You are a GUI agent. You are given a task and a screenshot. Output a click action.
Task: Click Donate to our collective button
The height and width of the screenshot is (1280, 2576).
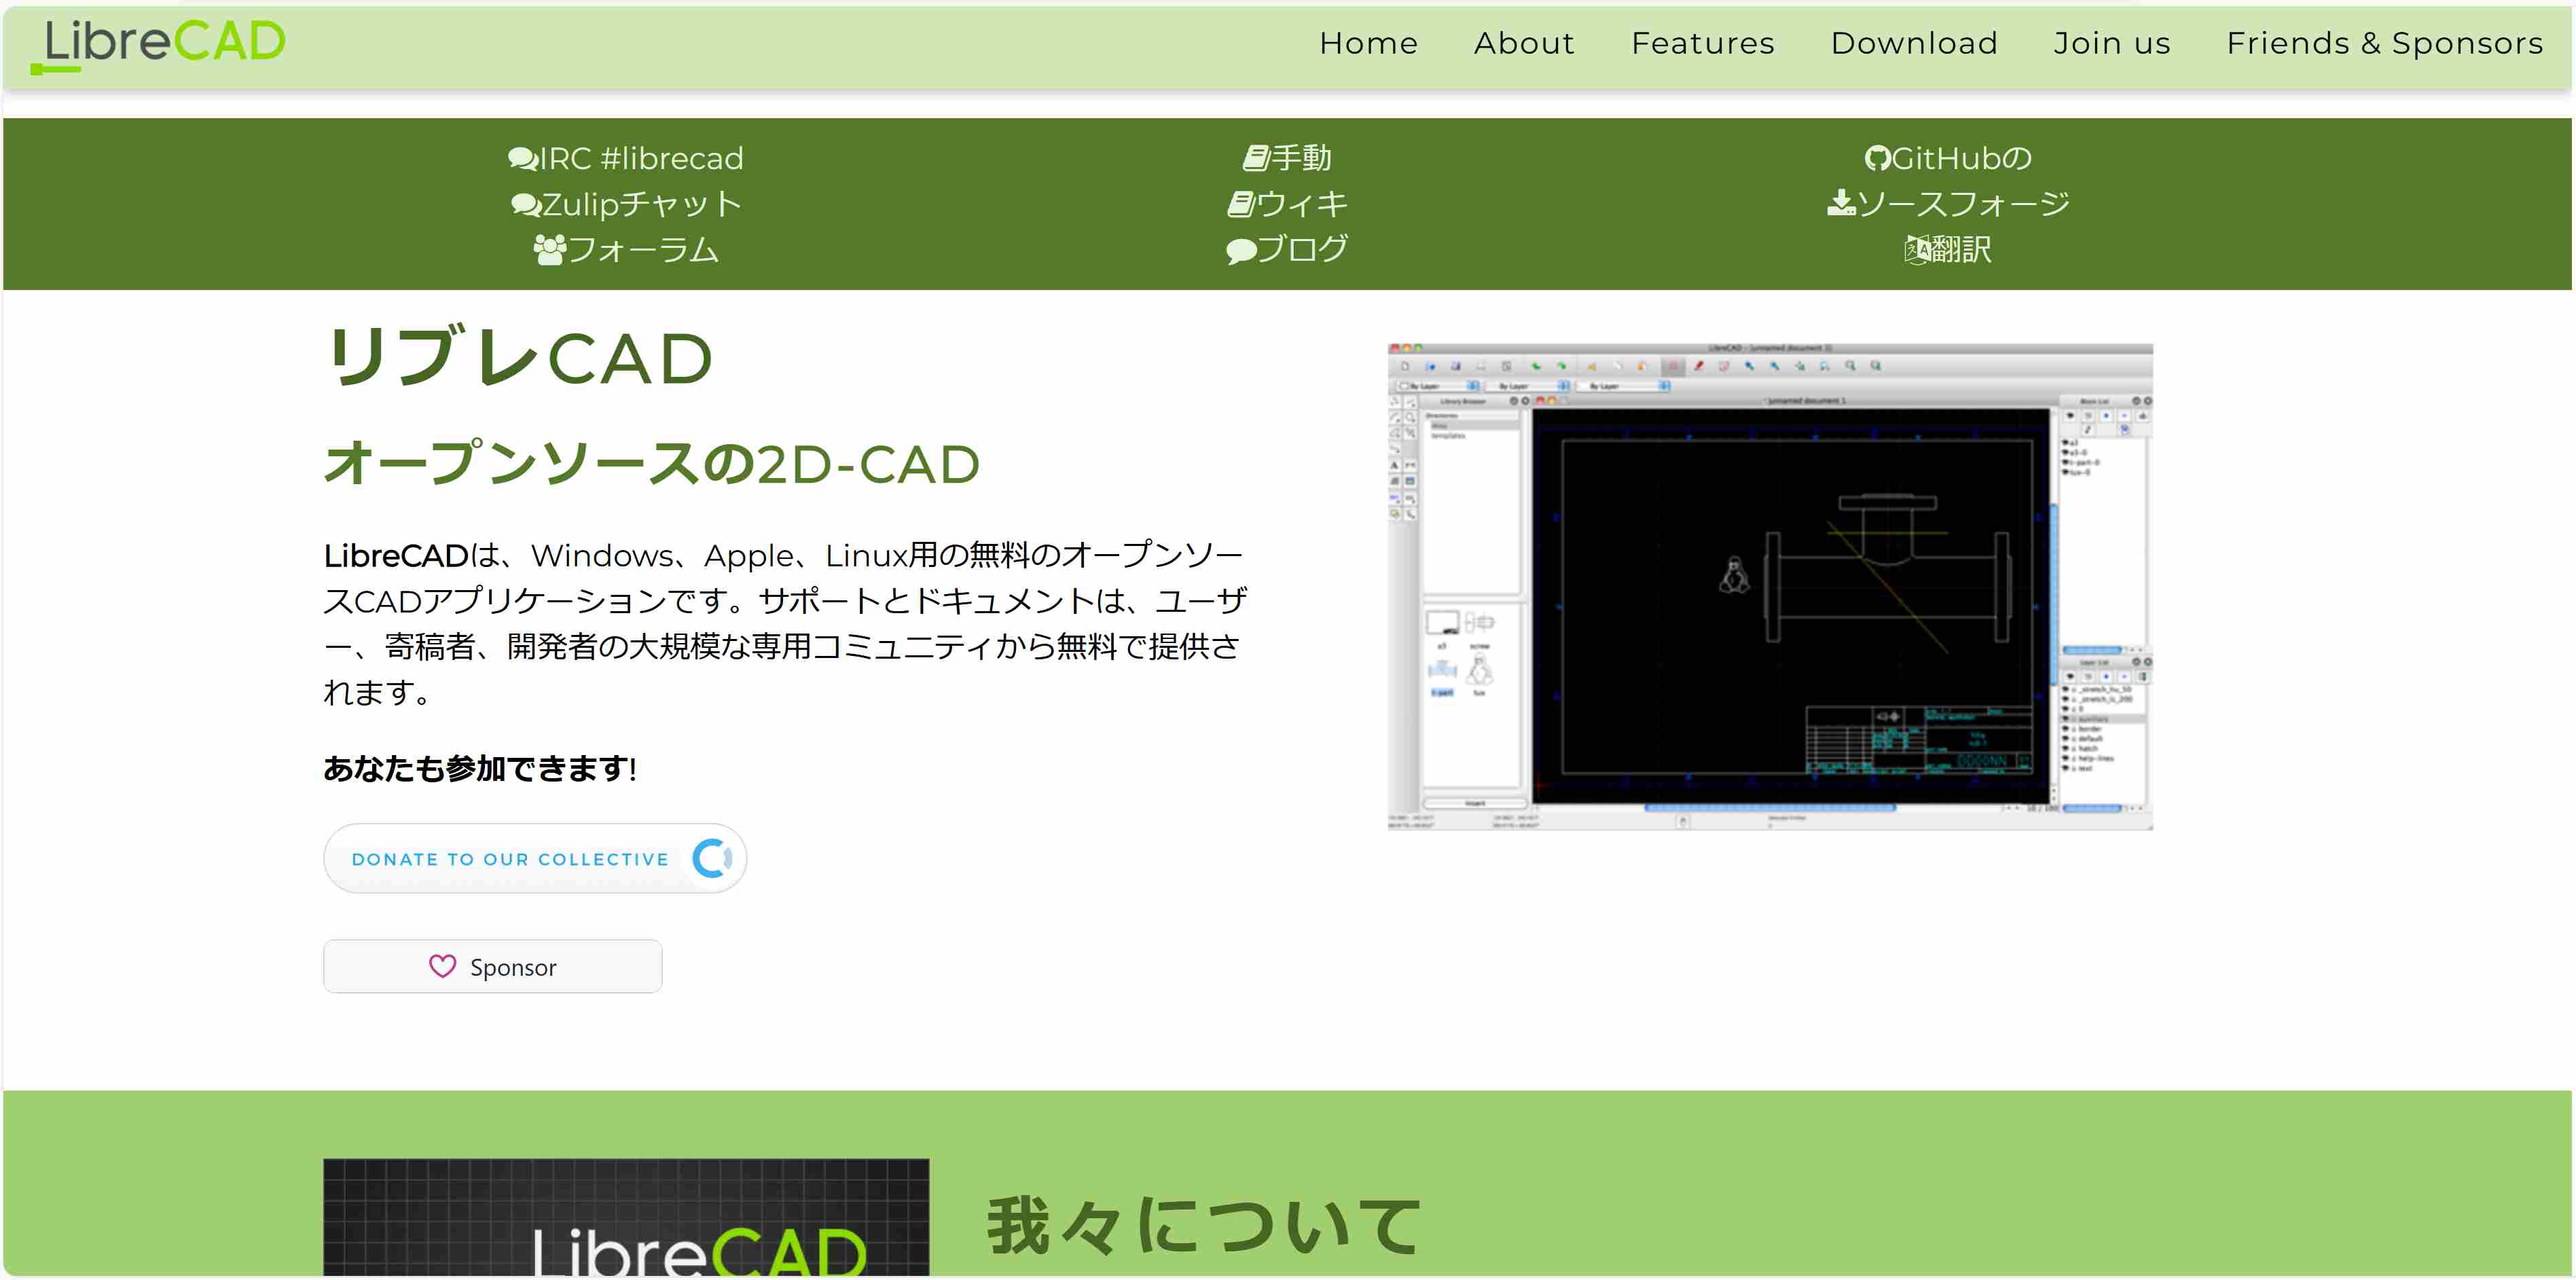pyautogui.click(x=535, y=858)
